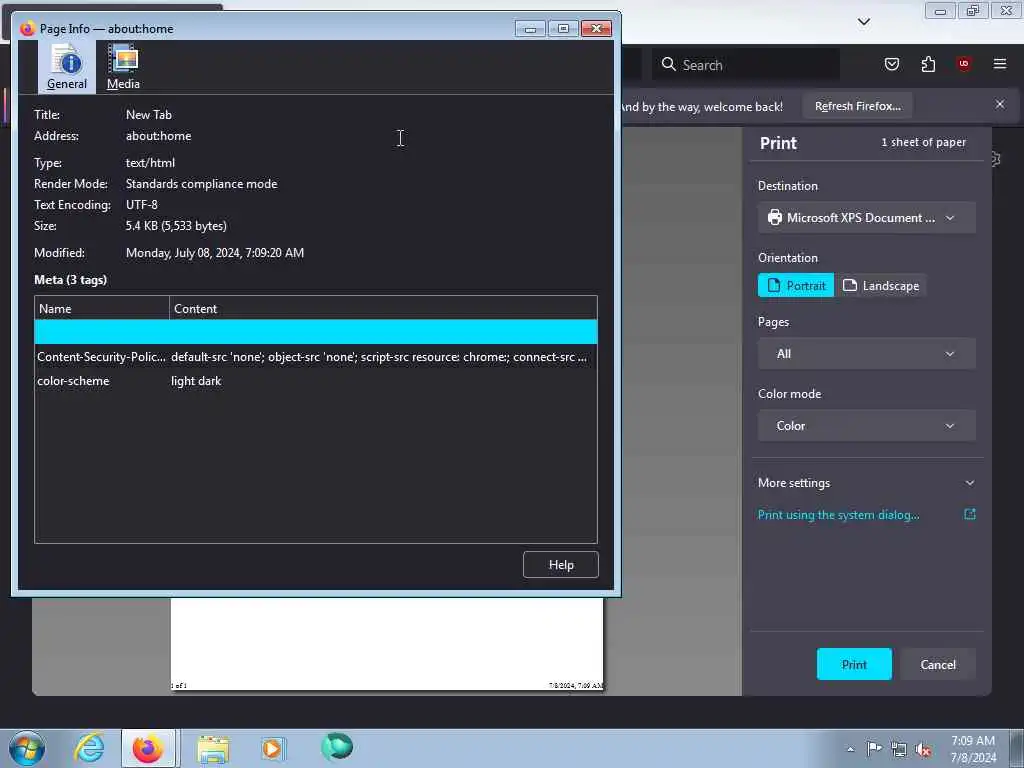Click the Print button
Image resolution: width=1024 pixels, height=768 pixels.
(x=854, y=664)
